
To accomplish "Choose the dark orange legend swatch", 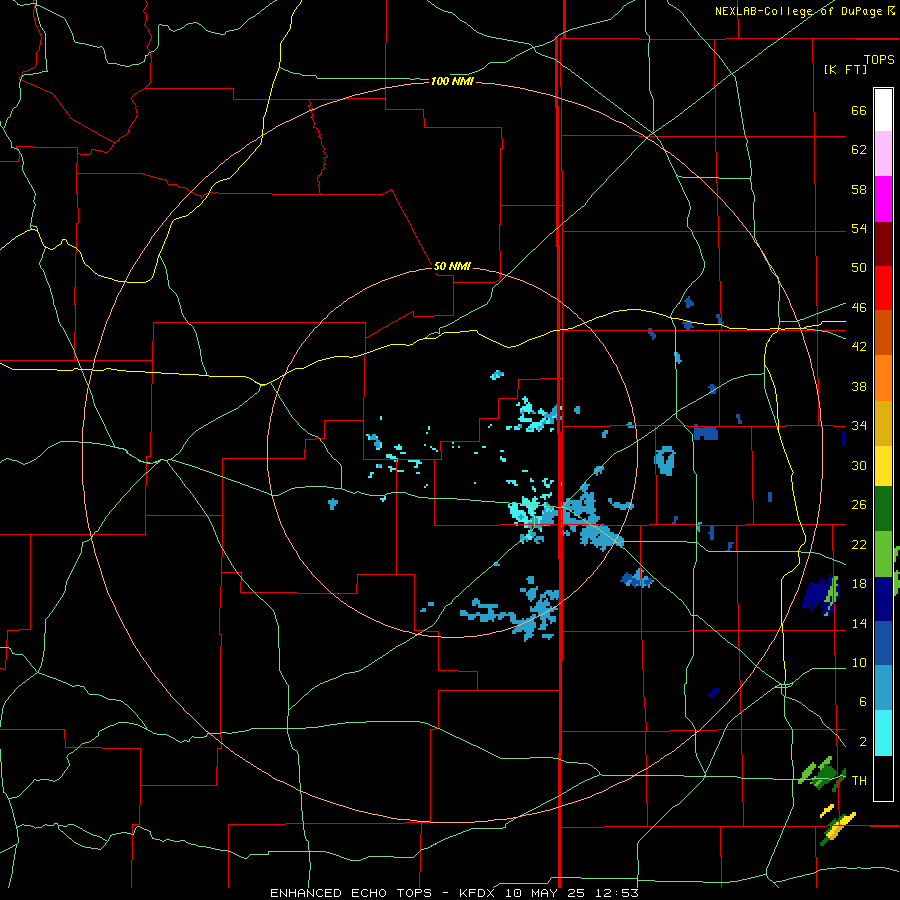I will pyautogui.click(x=883, y=333).
